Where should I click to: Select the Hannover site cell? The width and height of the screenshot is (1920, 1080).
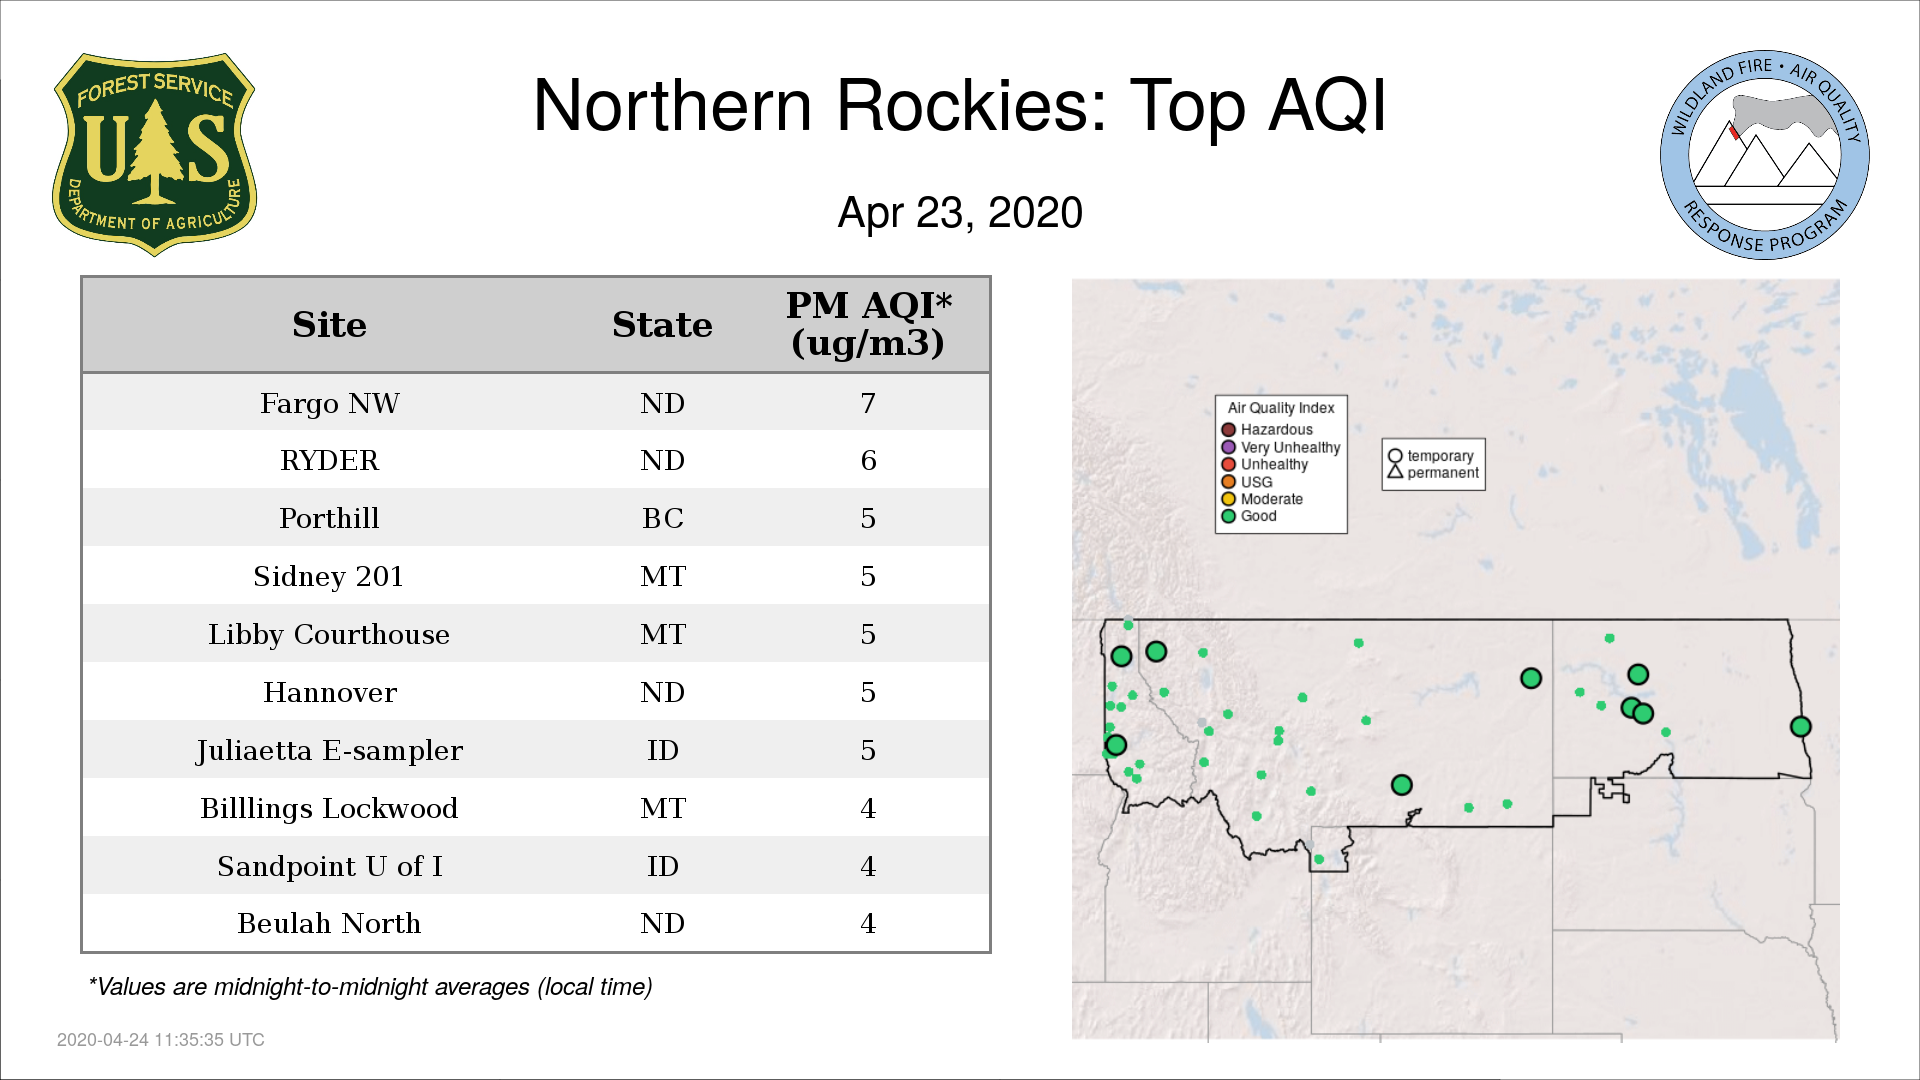329,693
